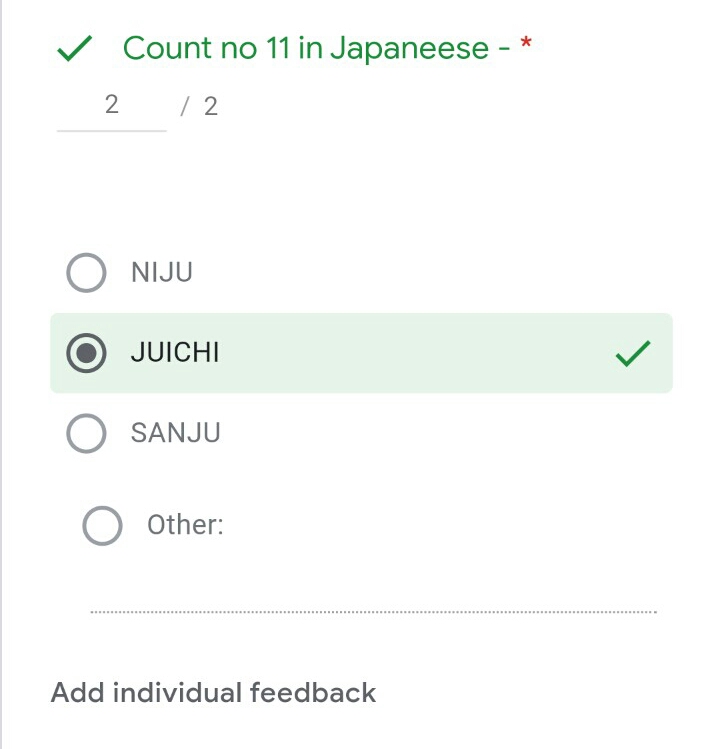Click the highlighted green correct-answer row
This screenshot has height=749, width=720.
coord(400,353)
